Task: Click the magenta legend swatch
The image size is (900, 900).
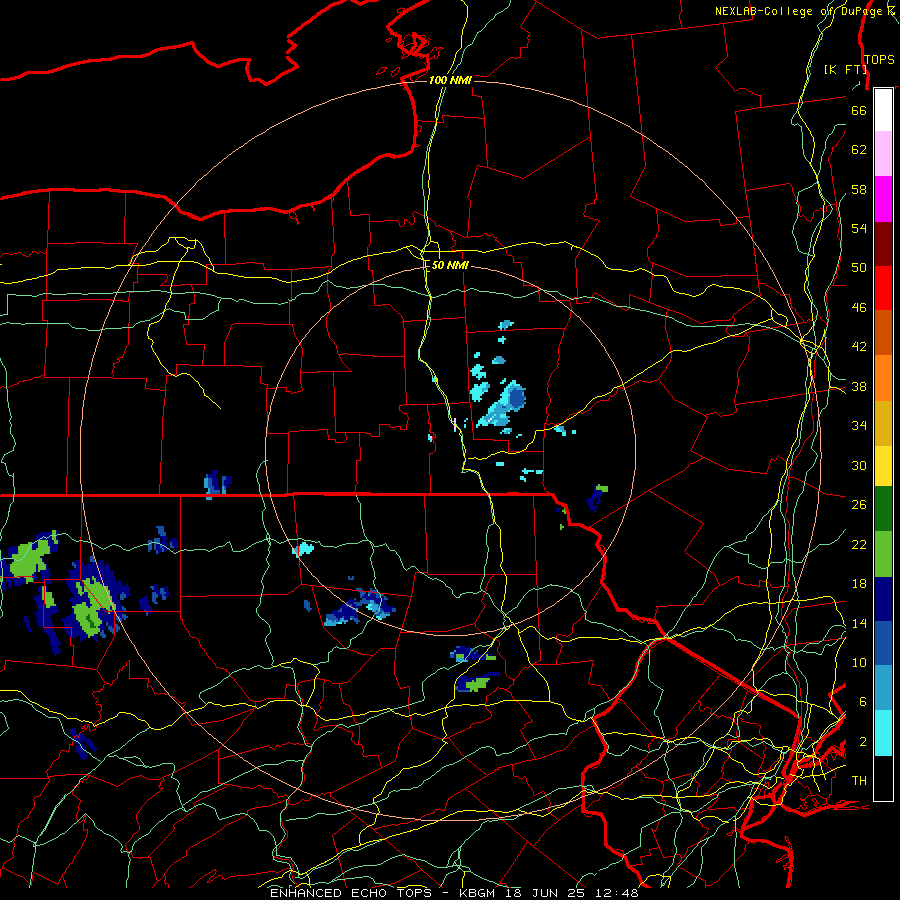Action: tap(883, 199)
